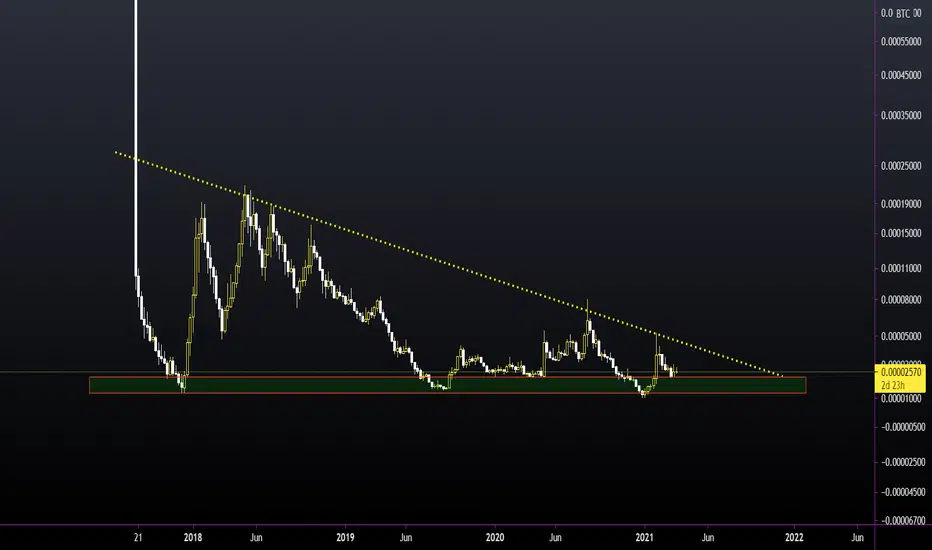Click the 2019 label on time axis
Screen dimensions: 932x550
[x=345, y=538]
